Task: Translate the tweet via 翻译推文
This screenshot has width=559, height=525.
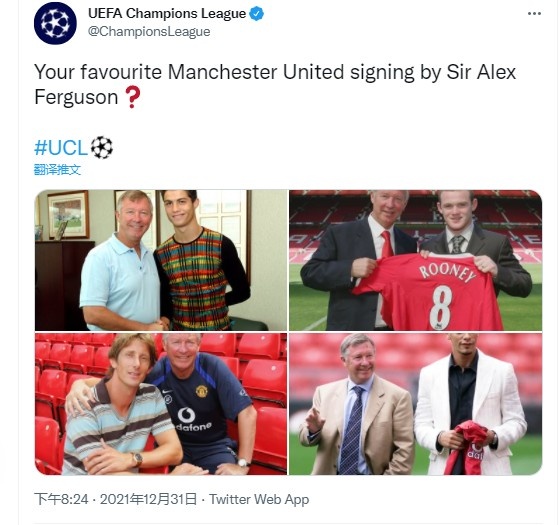Action: (57, 170)
